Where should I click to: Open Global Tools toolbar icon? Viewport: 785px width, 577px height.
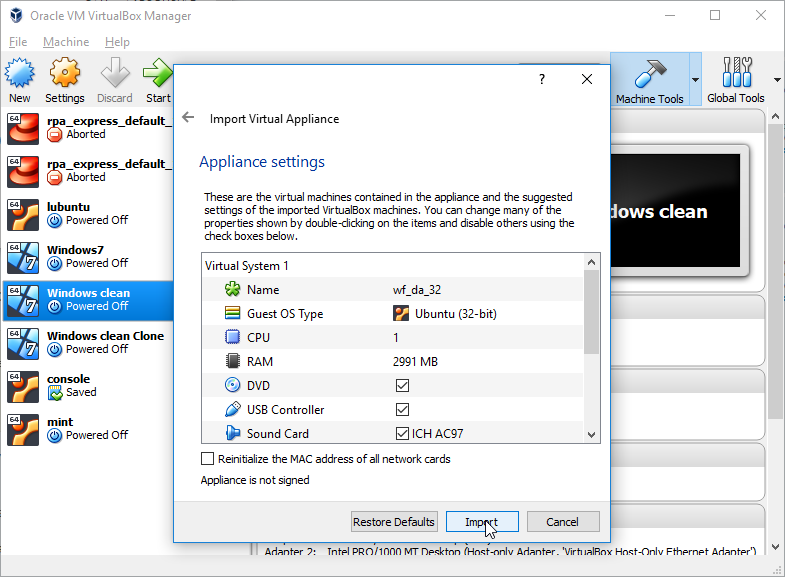tap(736, 72)
